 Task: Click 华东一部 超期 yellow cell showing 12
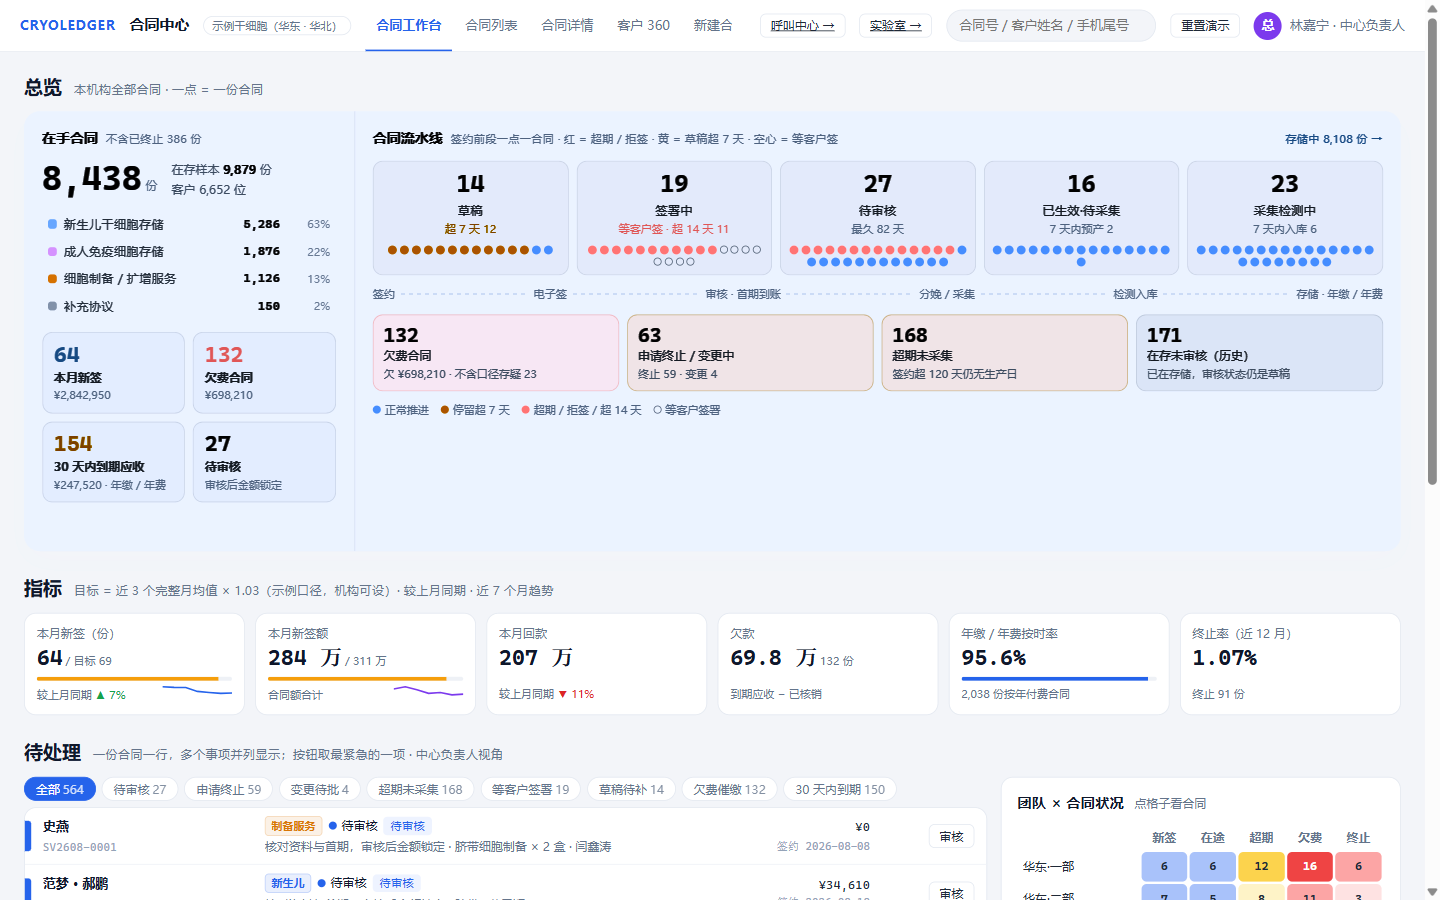pos(1261,866)
